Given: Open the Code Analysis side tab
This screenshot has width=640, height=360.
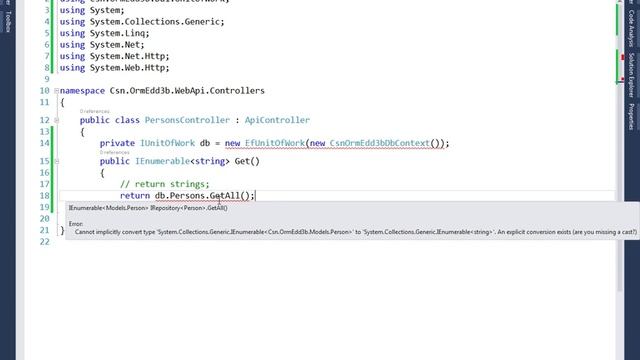Looking at the screenshot, I should [x=631, y=28].
